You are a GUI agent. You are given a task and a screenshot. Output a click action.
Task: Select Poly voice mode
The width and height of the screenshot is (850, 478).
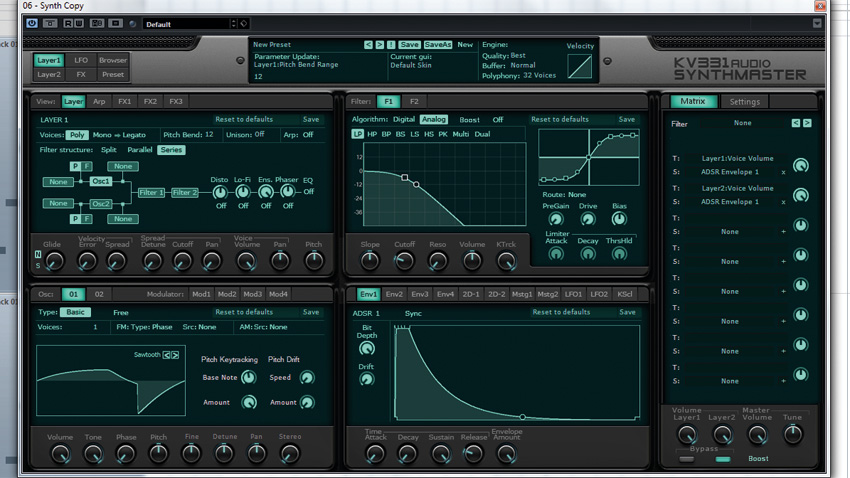(77, 135)
